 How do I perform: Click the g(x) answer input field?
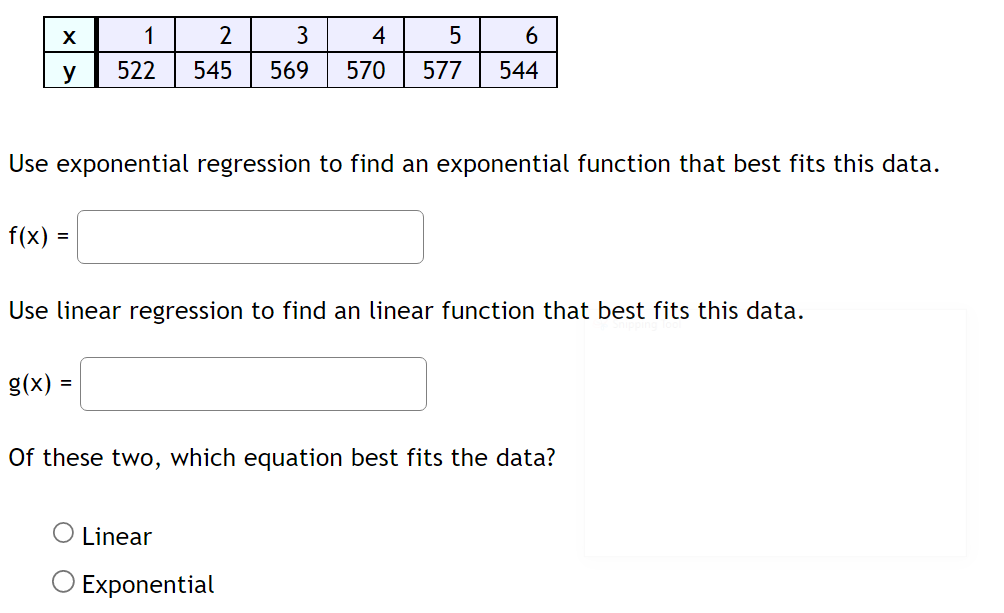(x=253, y=383)
